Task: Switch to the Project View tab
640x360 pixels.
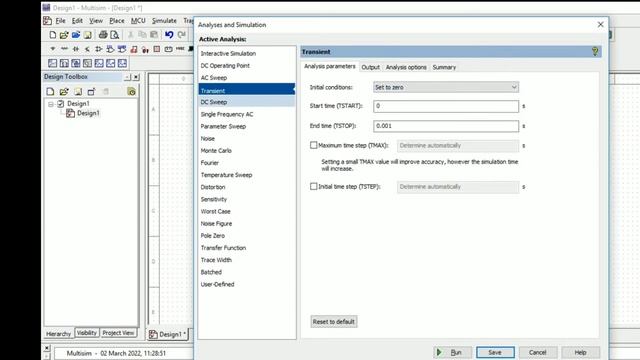Action: point(118,333)
